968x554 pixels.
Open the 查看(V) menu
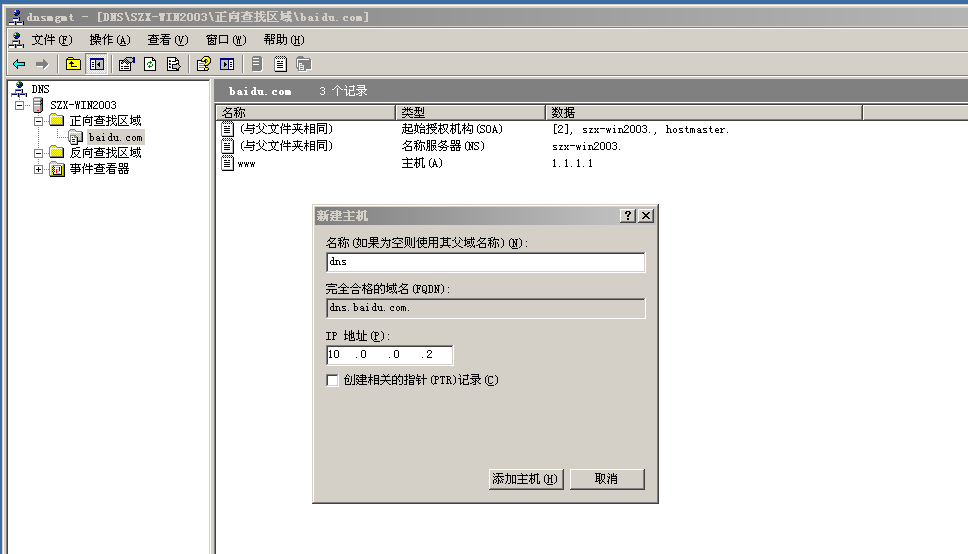167,40
